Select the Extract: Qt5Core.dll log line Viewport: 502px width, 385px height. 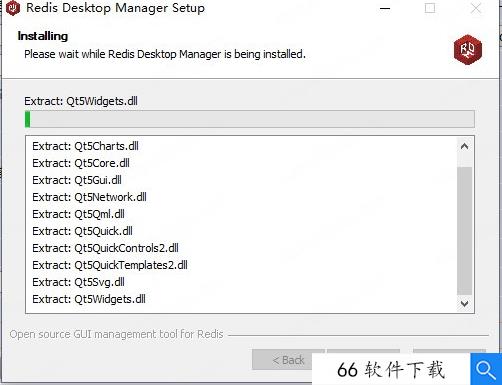click(x=81, y=163)
